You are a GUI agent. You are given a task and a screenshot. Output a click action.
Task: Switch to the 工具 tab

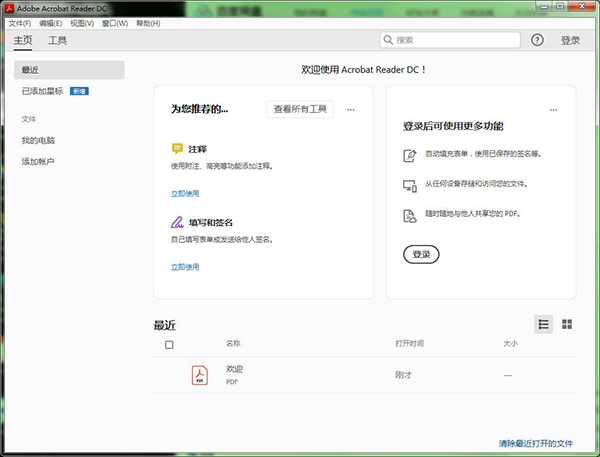click(x=57, y=40)
